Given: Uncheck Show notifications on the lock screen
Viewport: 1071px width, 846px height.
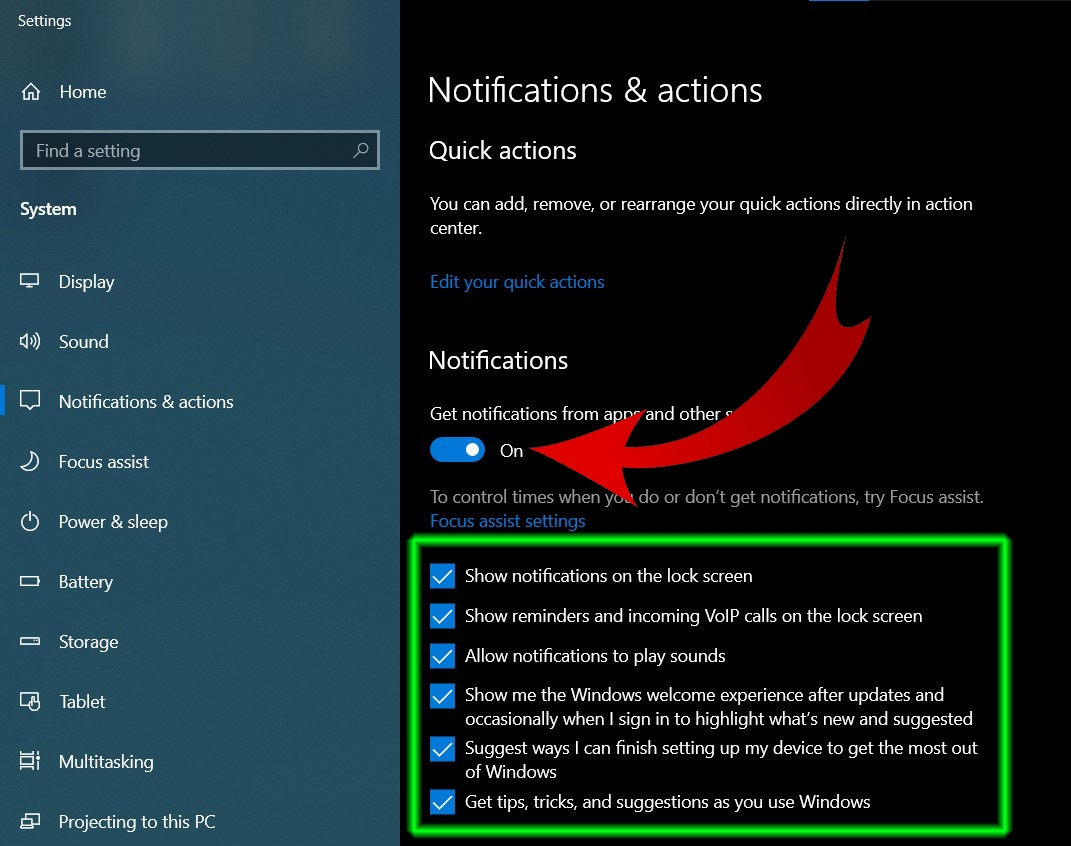Looking at the screenshot, I should click(443, 576).
